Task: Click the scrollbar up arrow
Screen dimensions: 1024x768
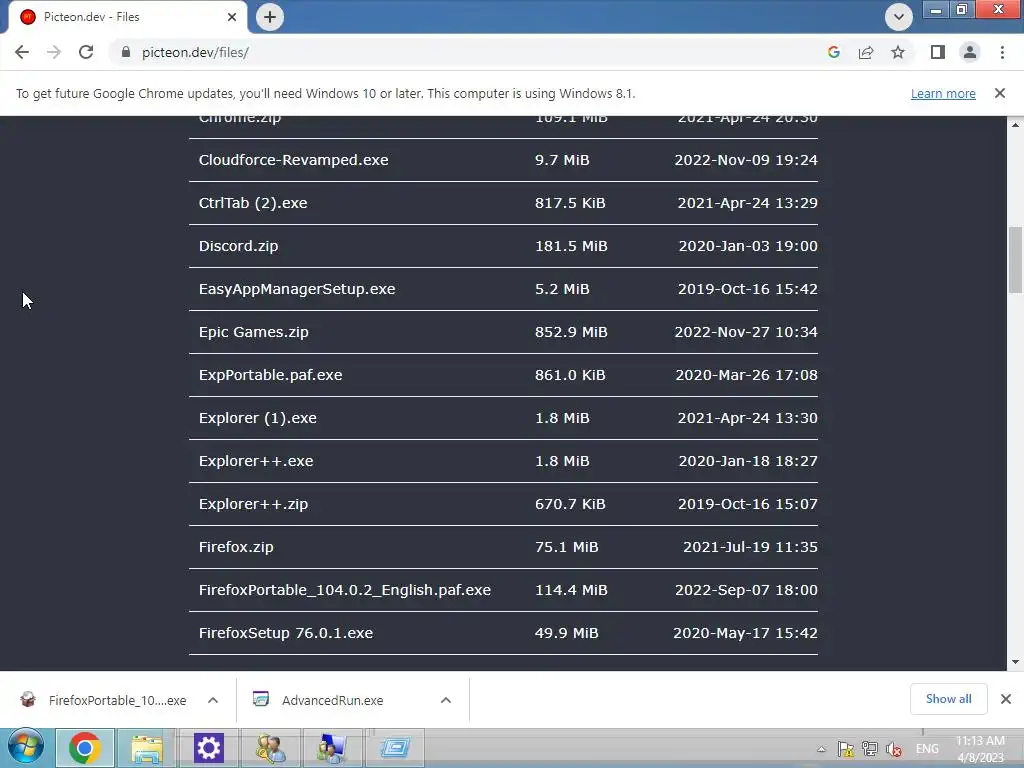Action: (x=1015, y=125)
